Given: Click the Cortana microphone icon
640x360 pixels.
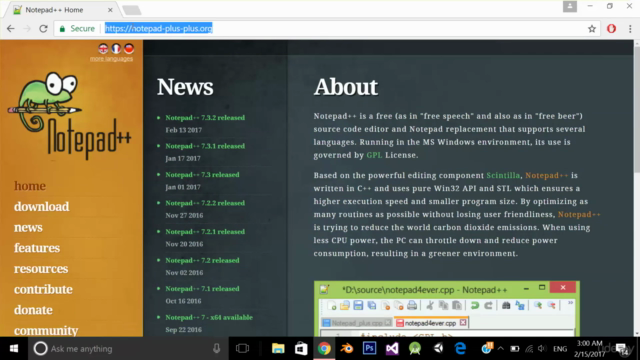Looking at the screenshot, I should pyautogui.click(x=216, y=349).
